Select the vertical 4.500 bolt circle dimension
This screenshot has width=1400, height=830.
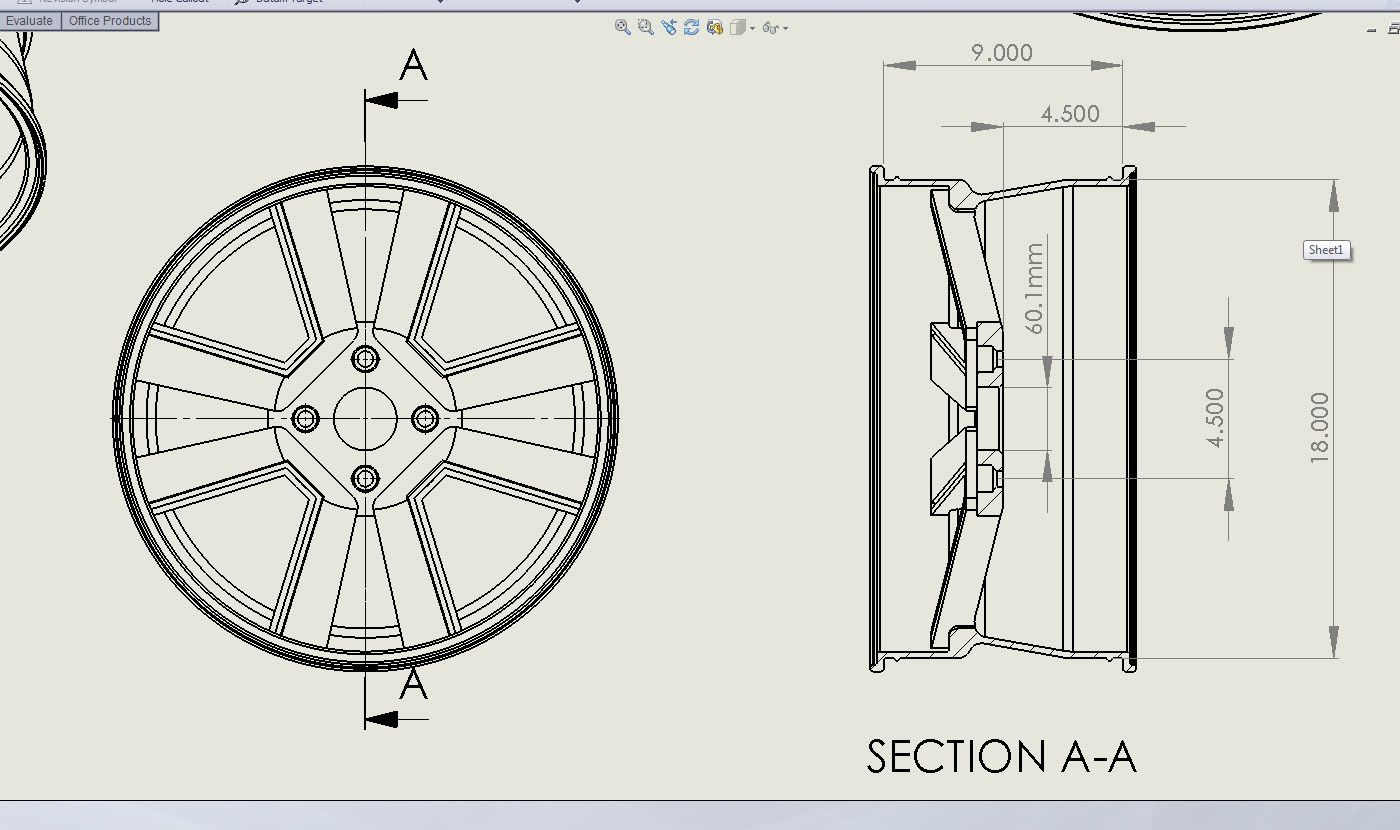tap(1215, 418)
